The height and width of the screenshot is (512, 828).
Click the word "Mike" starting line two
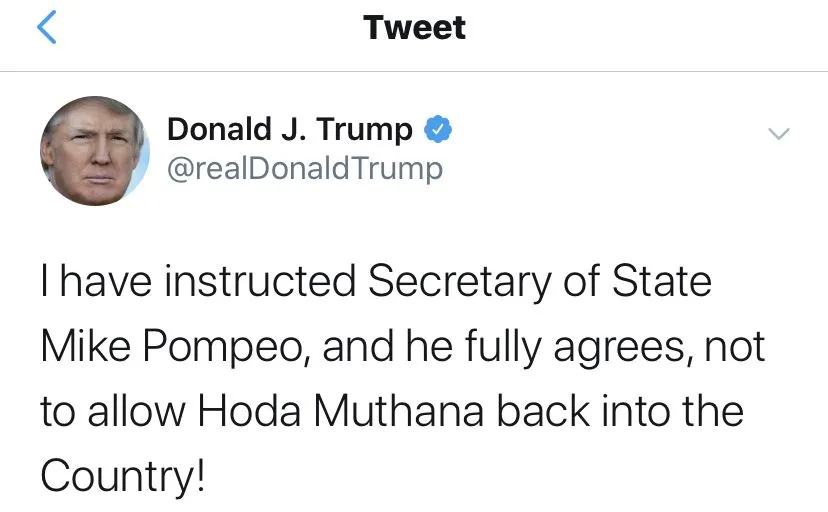81,347
